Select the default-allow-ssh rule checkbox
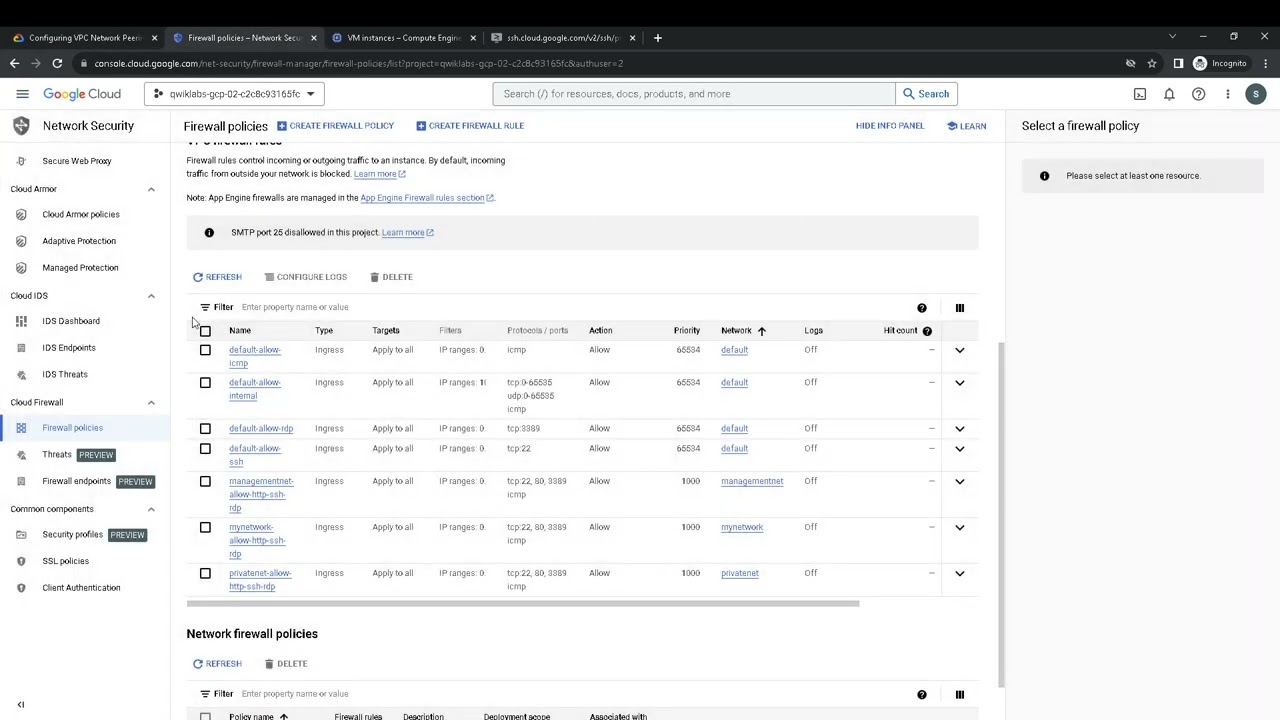The height and width of the screenshot is (720, 1280). coord(205,449)
